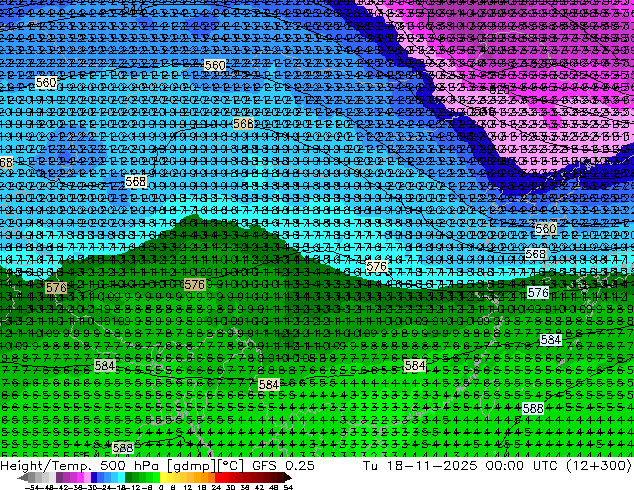
Task: Click the "24" value under the legend
Action: (x=216, y=487)
